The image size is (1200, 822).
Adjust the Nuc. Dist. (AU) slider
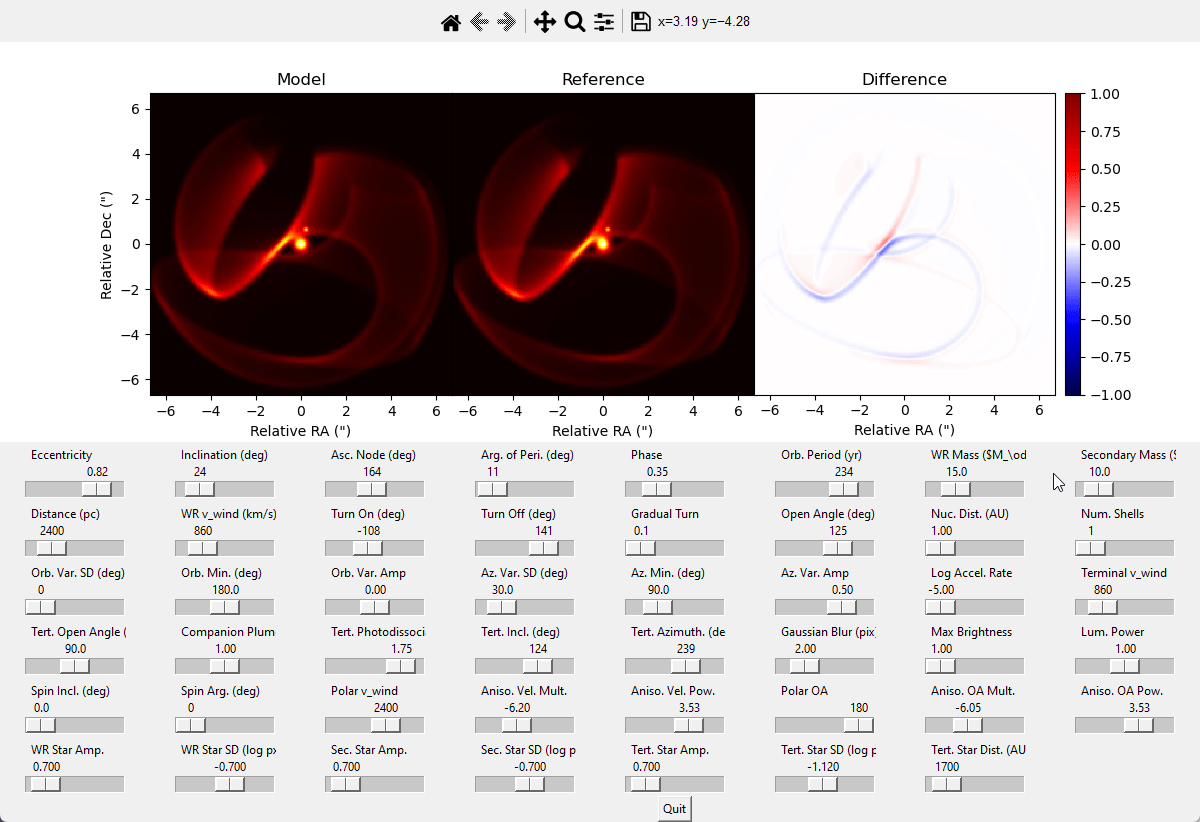pos(974,548)
